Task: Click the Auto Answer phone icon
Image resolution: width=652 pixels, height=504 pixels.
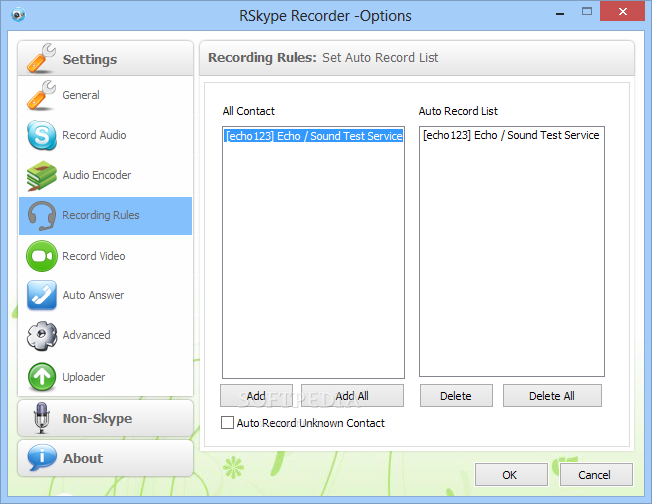Action: pos(42,295)
